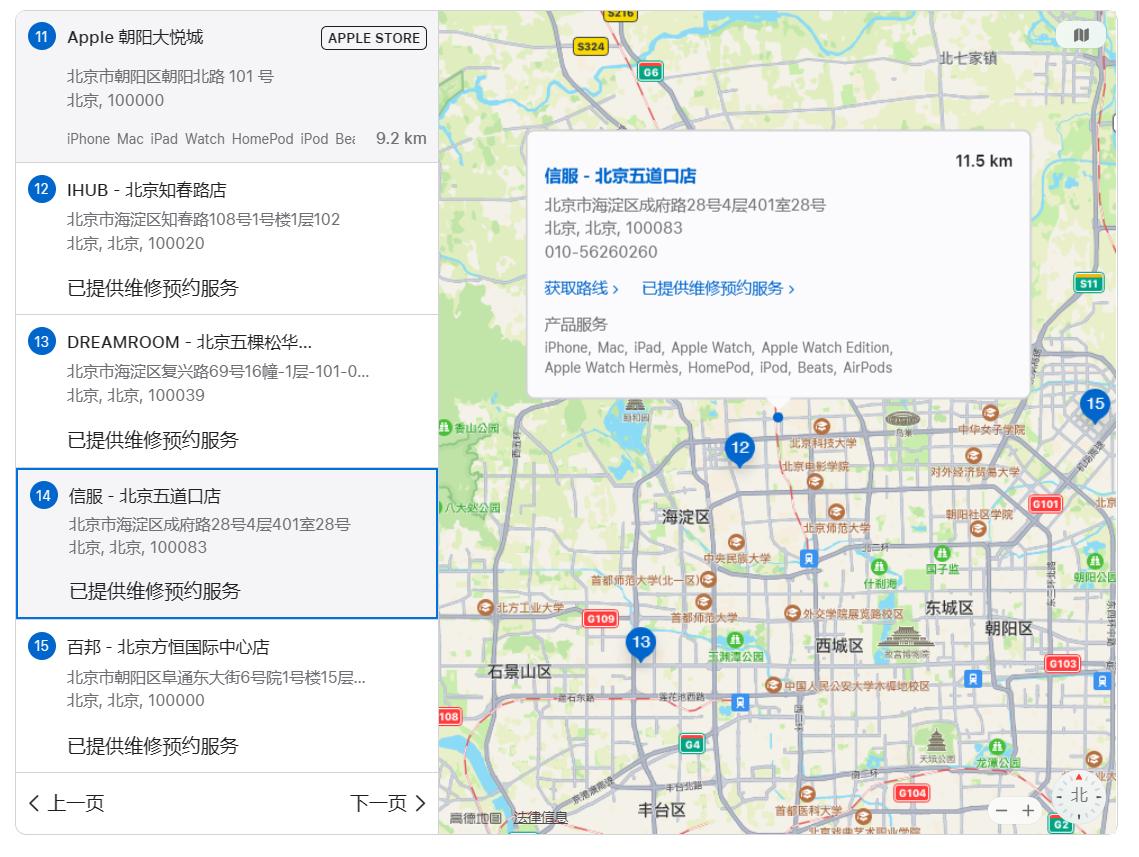The width and height of the screenshot is (1139, 857).
Task: Click the APPLE STORE badge
Action: tap(373, 37)
